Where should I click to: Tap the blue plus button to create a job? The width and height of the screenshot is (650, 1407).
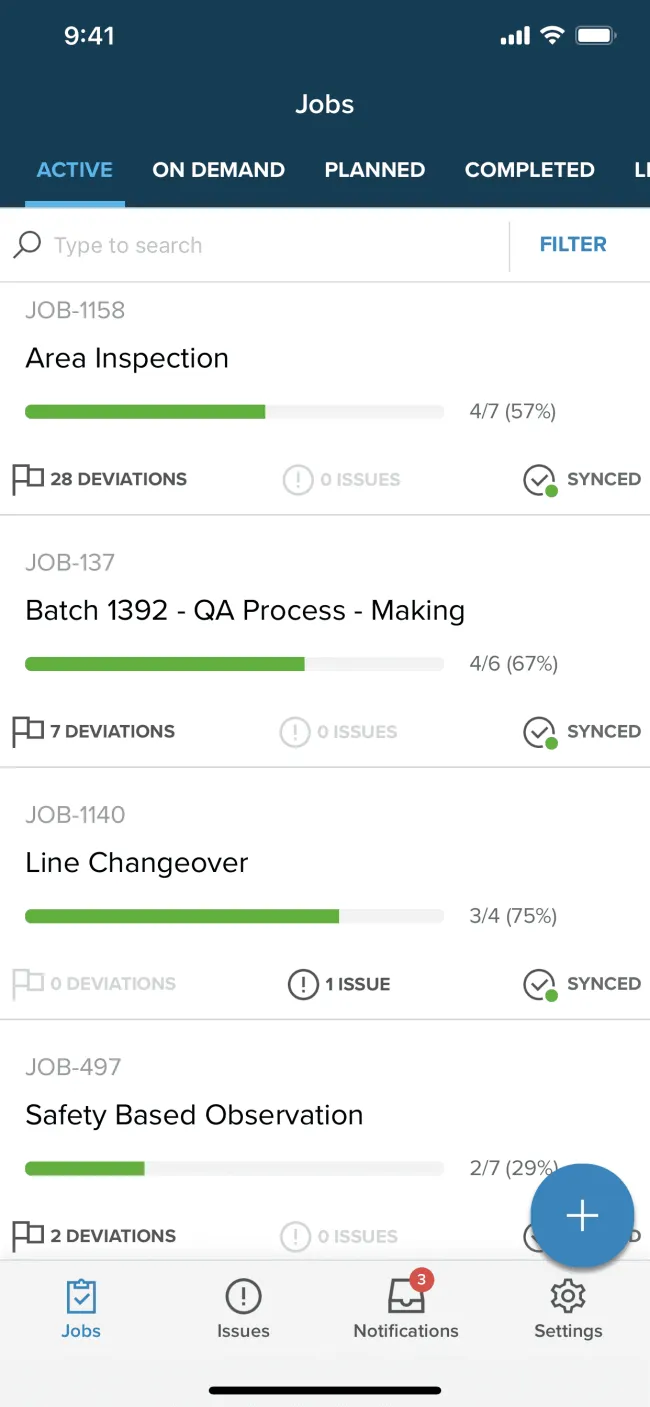point(582,1215)
